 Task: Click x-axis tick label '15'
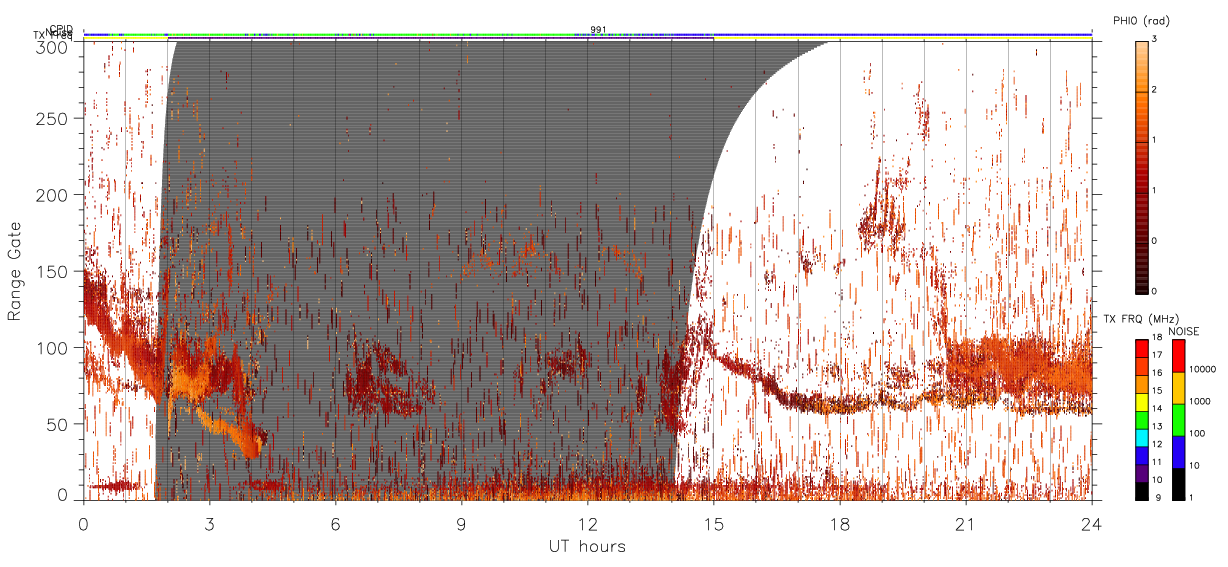(x=714, y=524)
